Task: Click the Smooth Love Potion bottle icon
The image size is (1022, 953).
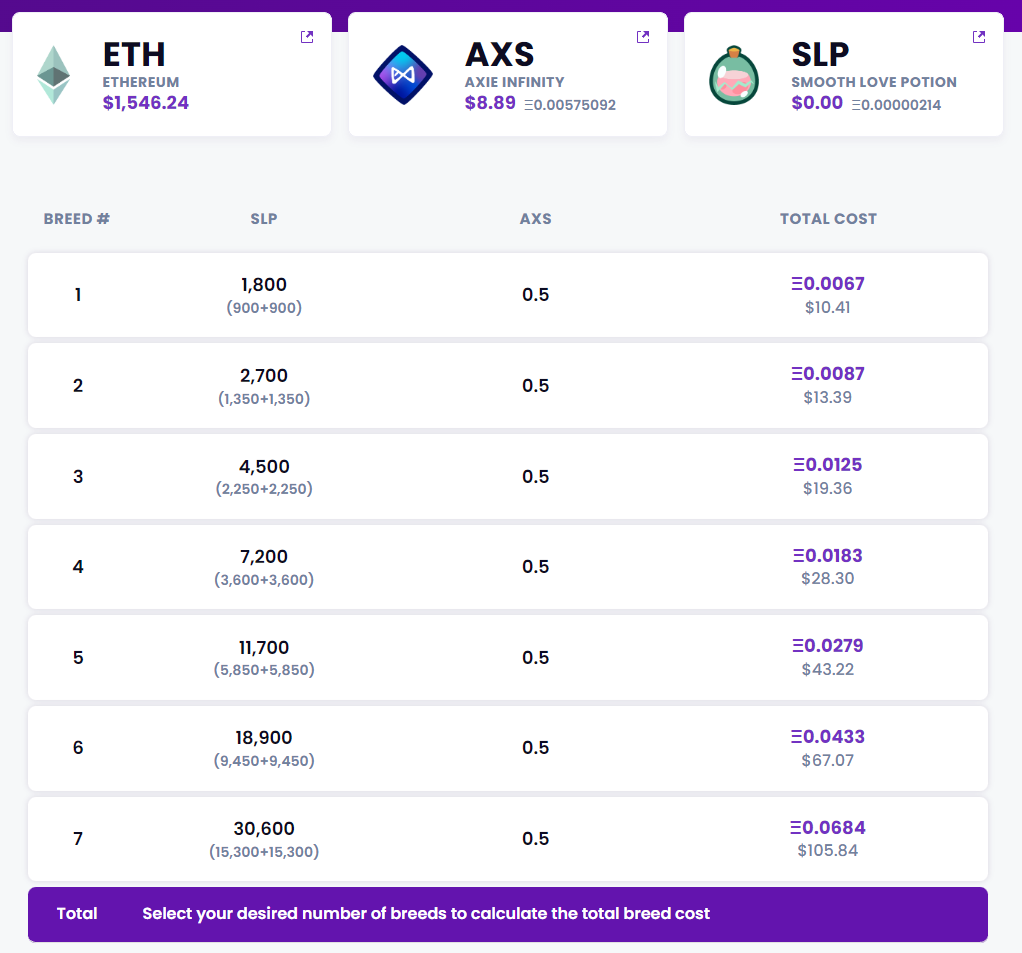Action: pyautogui.click(x=734, y=76)
